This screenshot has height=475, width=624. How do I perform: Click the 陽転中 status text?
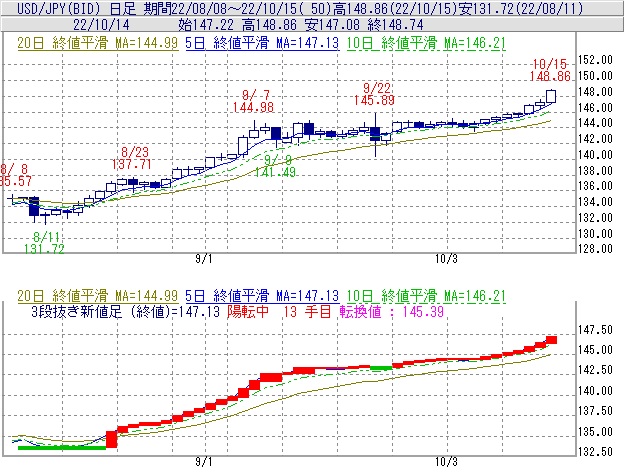tap(248, 311)
